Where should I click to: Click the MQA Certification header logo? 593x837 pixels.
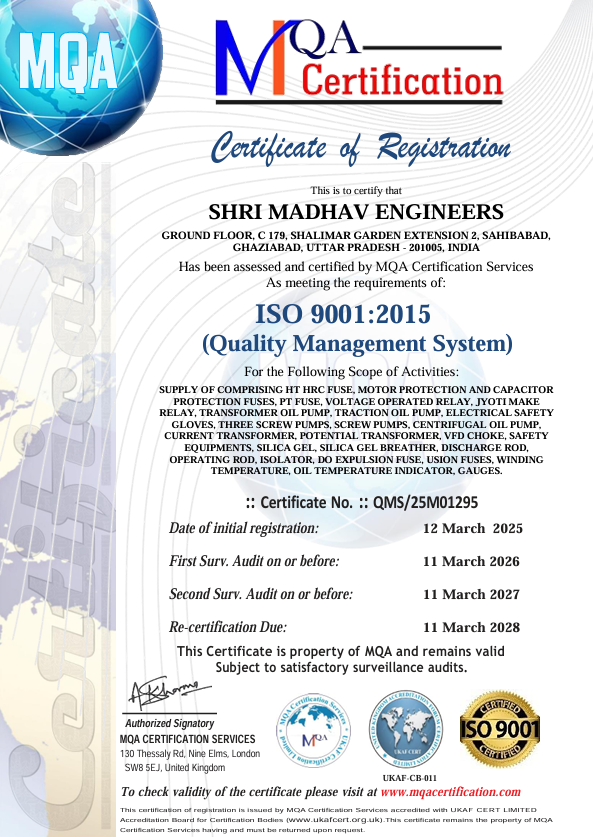[359, 62]
